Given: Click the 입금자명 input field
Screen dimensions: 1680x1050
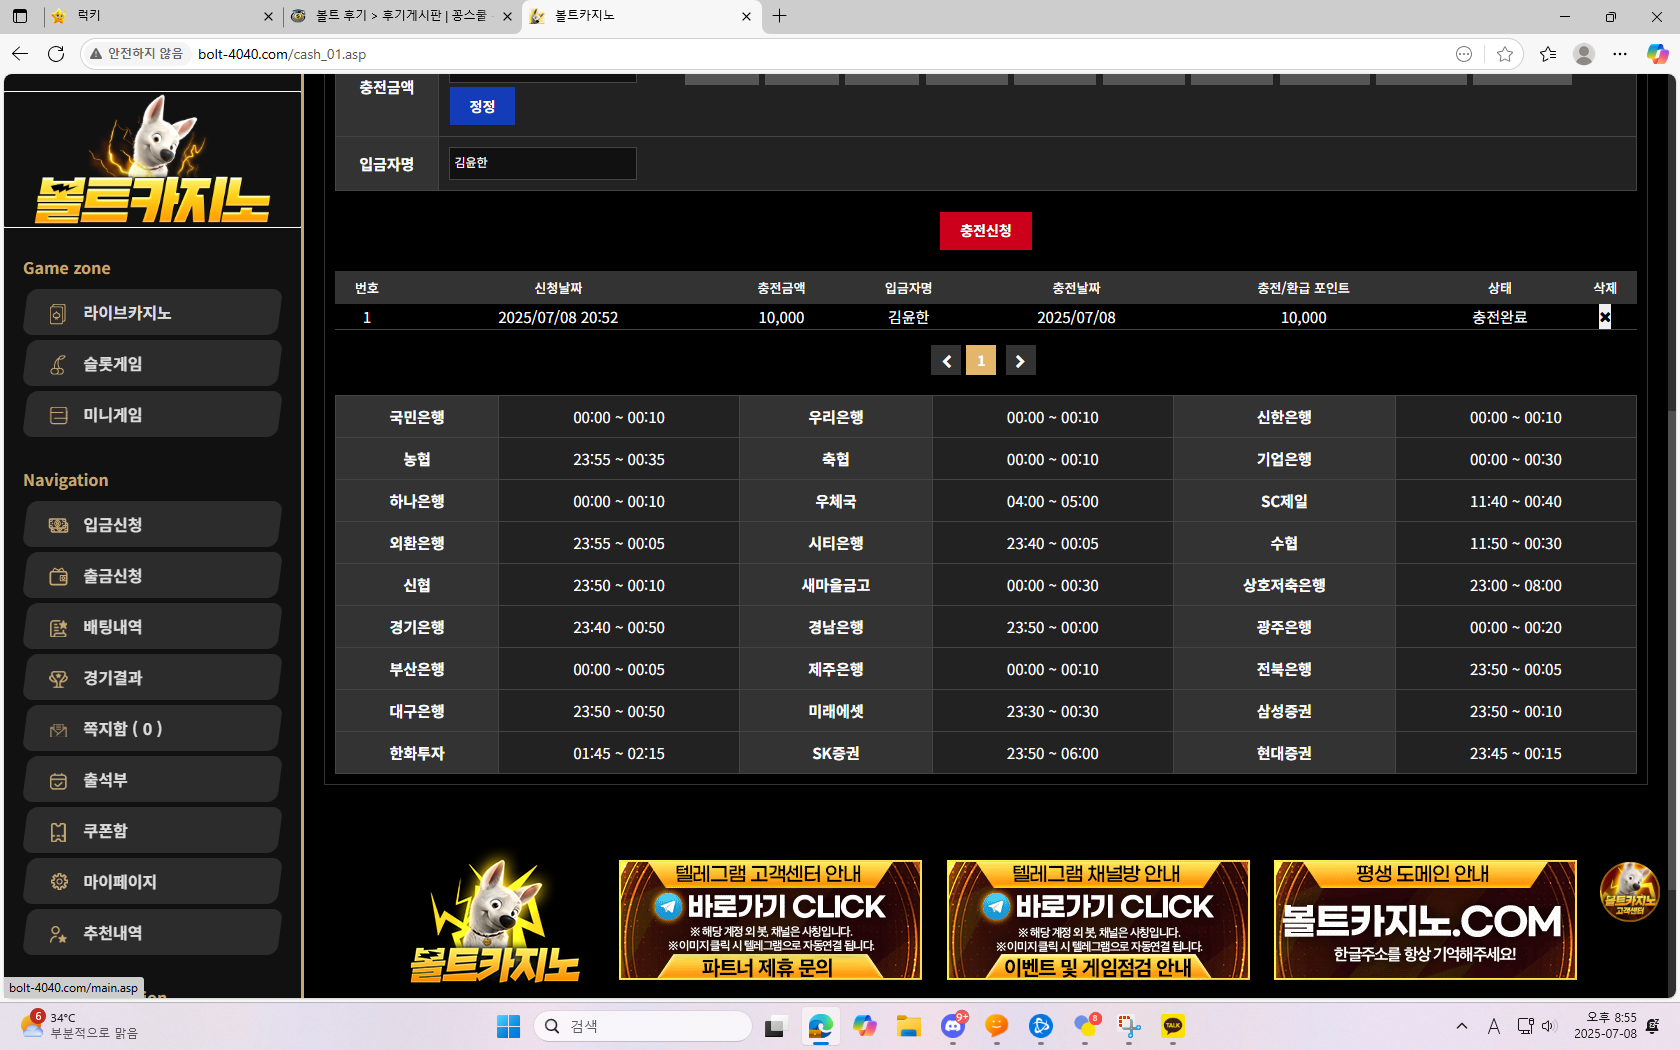Looking at the screenshot, I should [542, 163].
